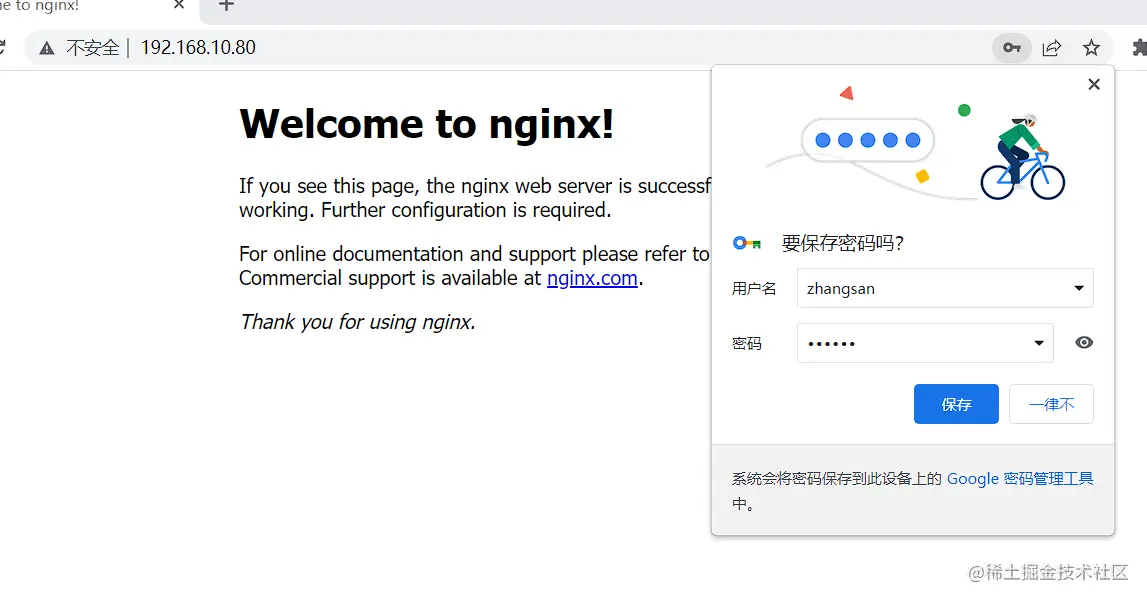Click the 一律不 button to decline saving

tap(1051, 403)
